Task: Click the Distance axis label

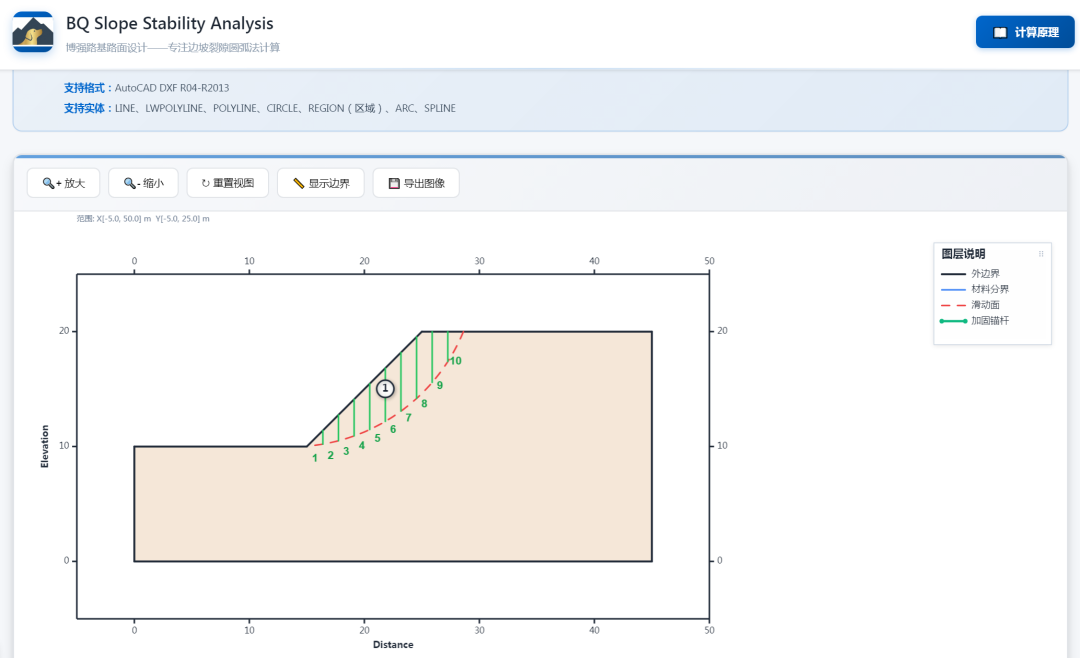Action: click(x=393, y=645)
